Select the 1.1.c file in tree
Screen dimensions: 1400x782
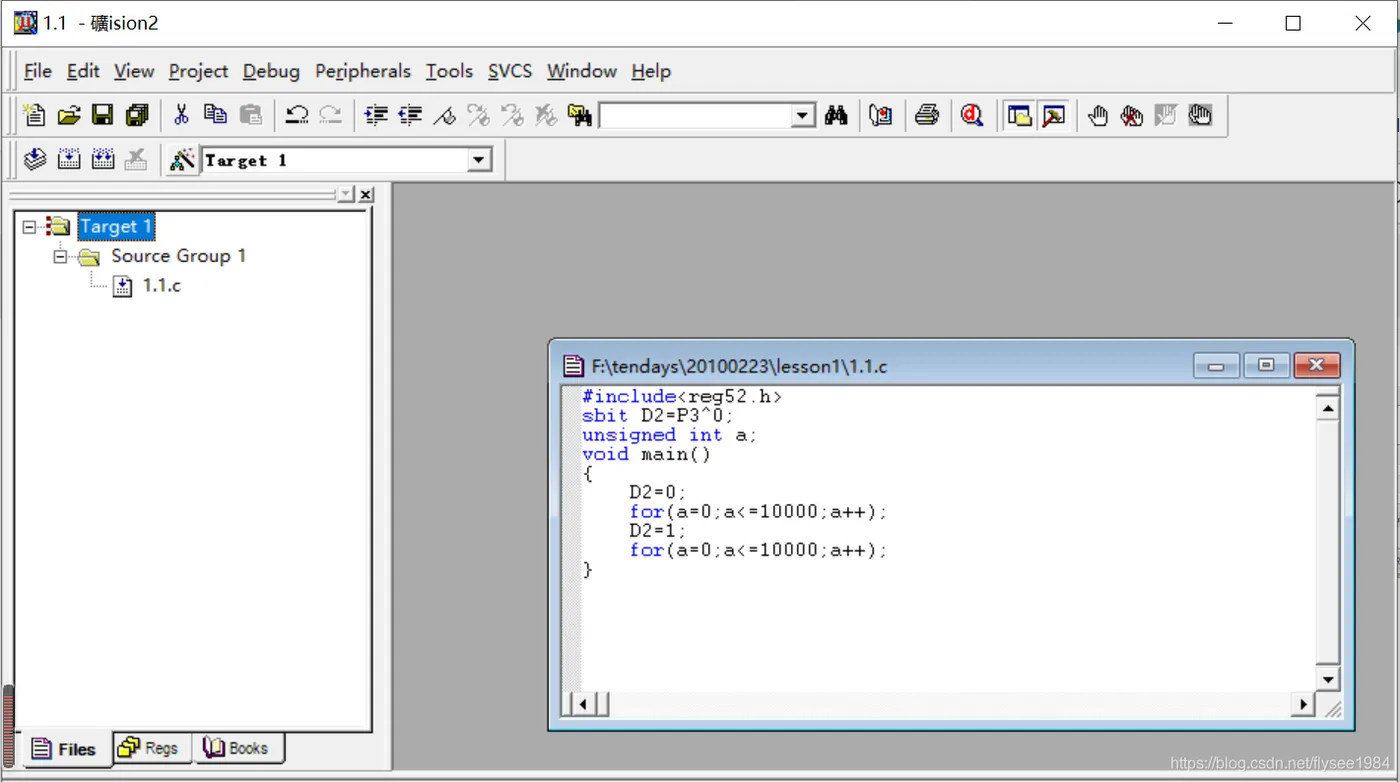point(161,286)
